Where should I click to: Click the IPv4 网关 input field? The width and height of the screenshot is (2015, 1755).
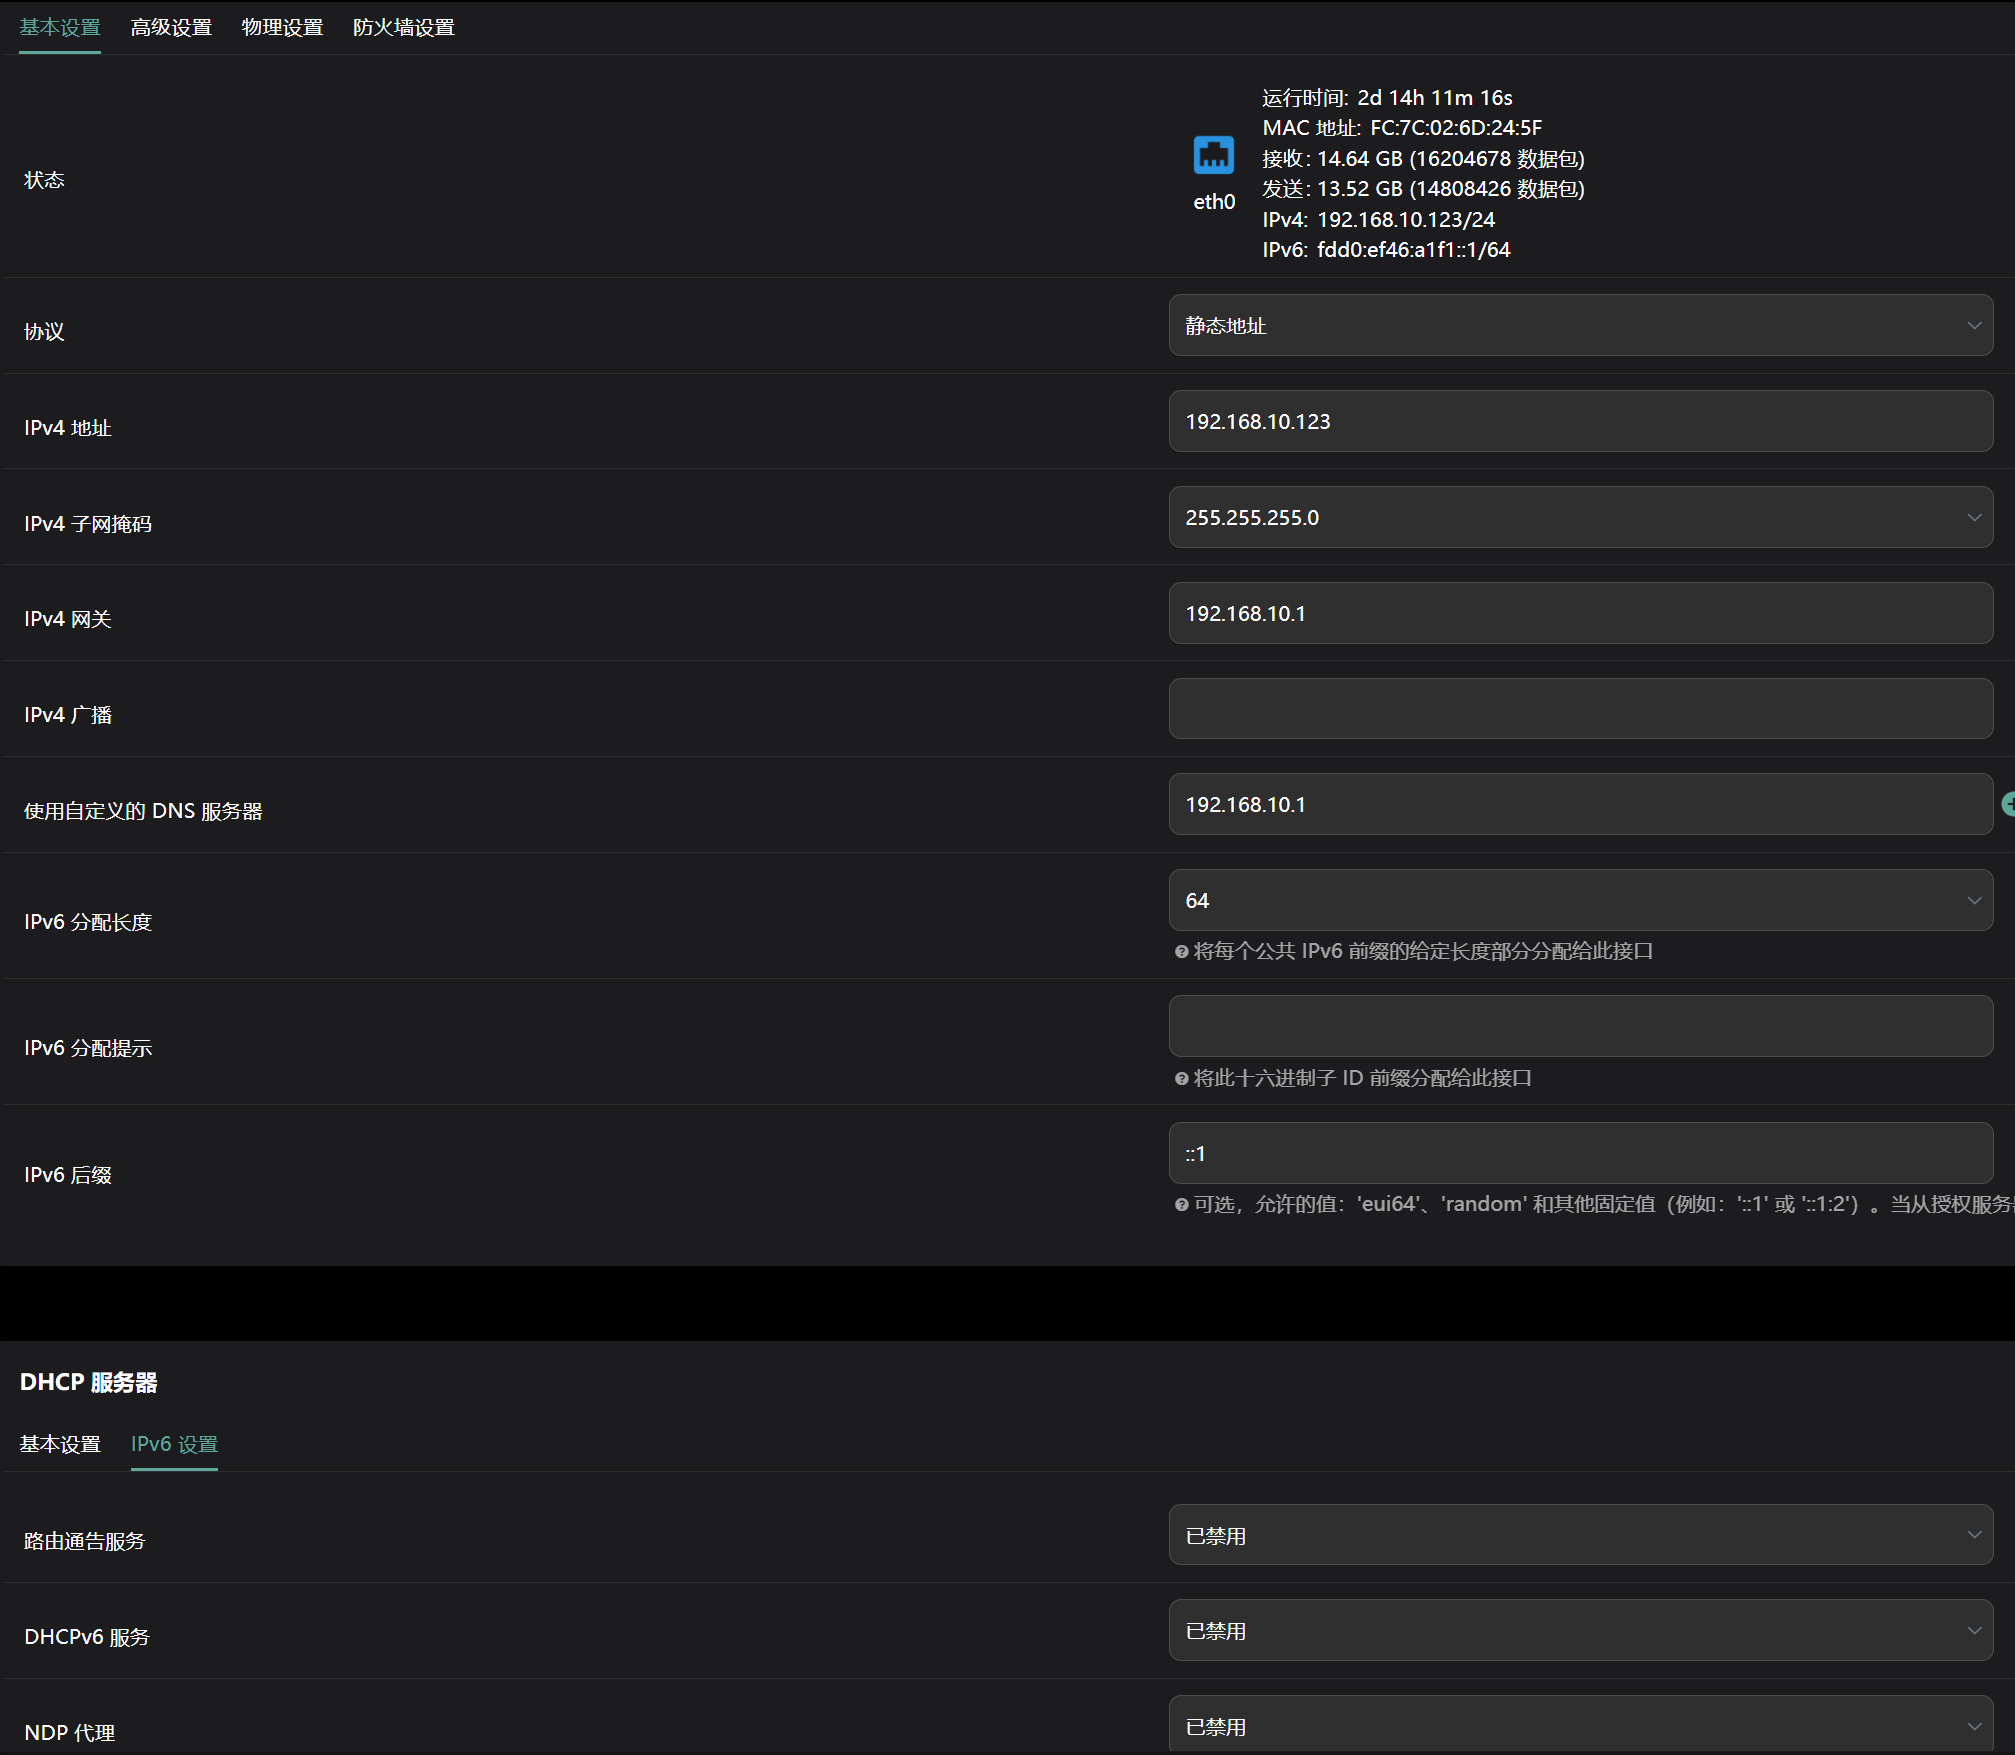[x=1580, y=614]
